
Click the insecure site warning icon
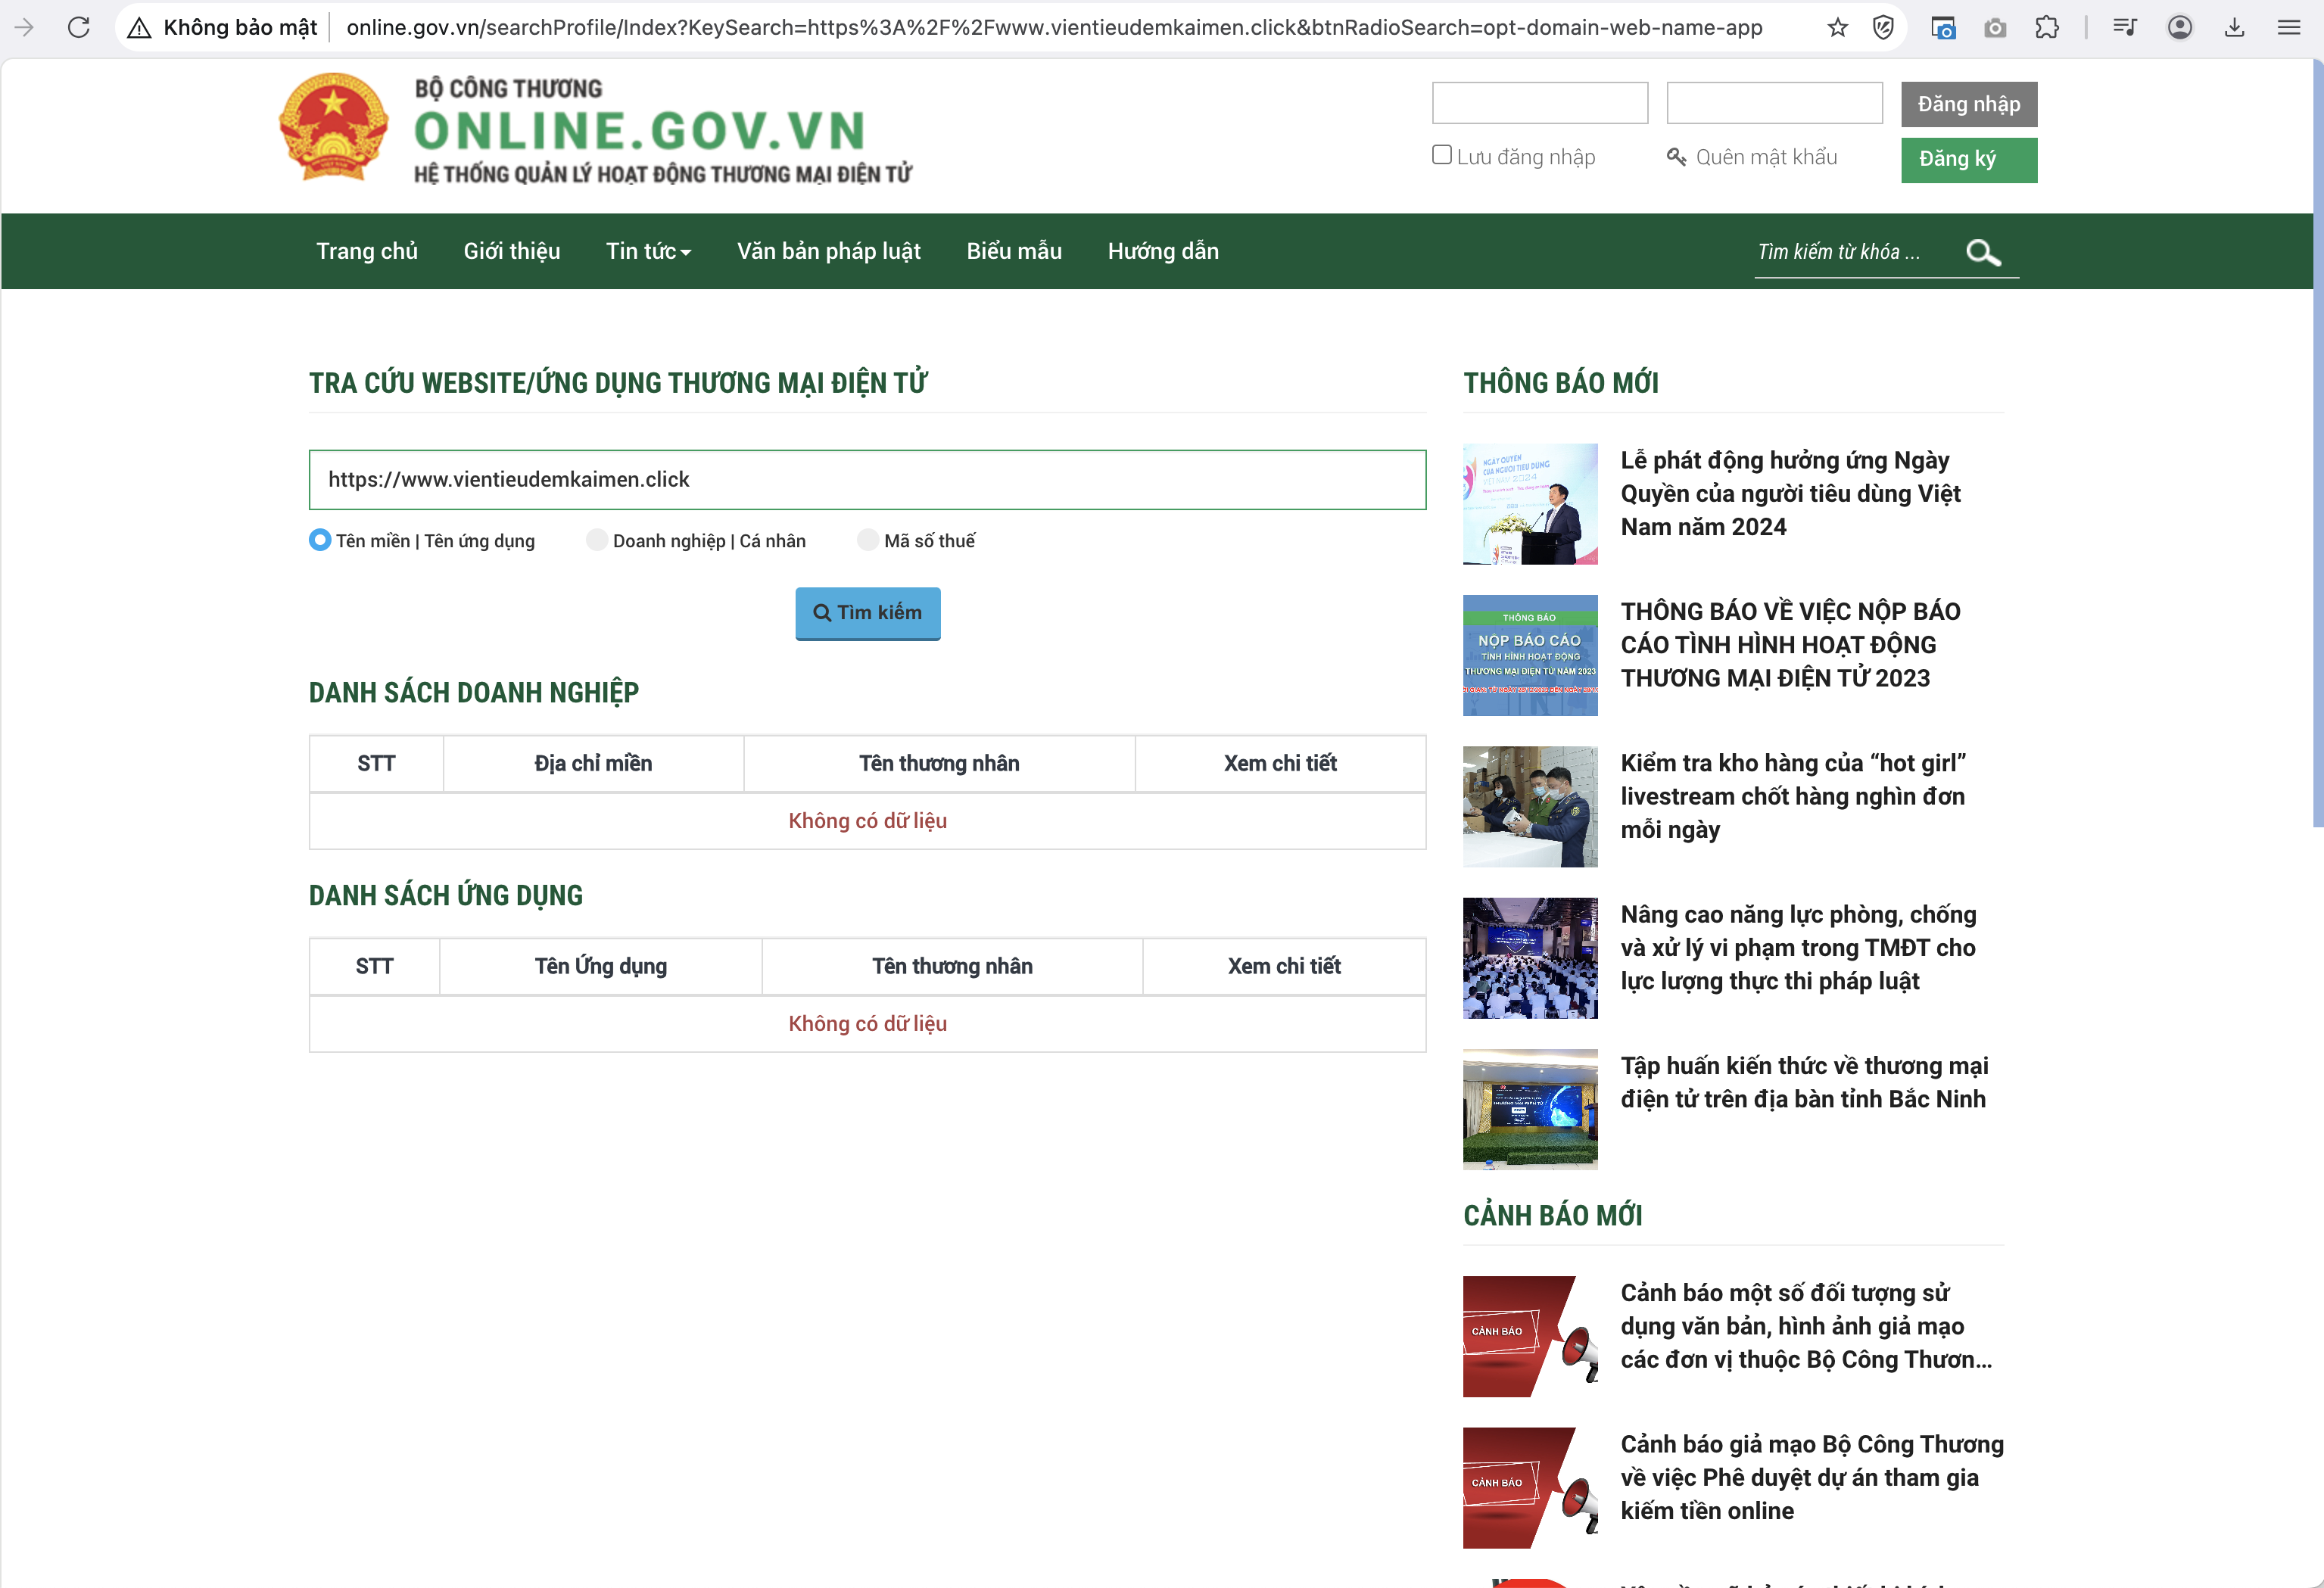[x=139, y=27]
